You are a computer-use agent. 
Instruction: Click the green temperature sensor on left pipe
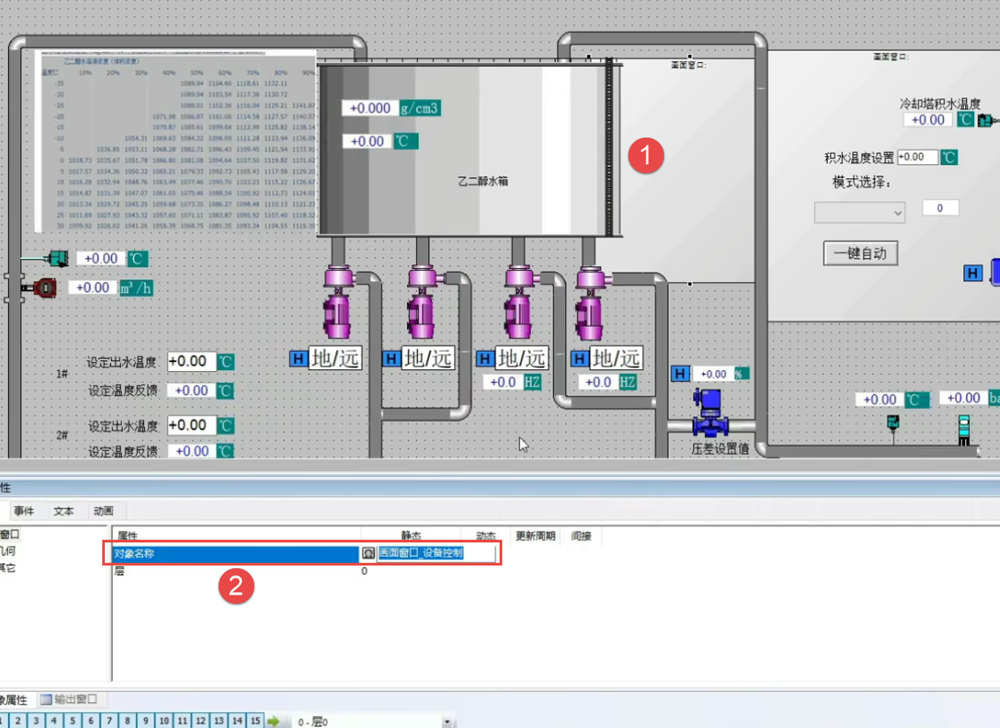tap(57, 258)
